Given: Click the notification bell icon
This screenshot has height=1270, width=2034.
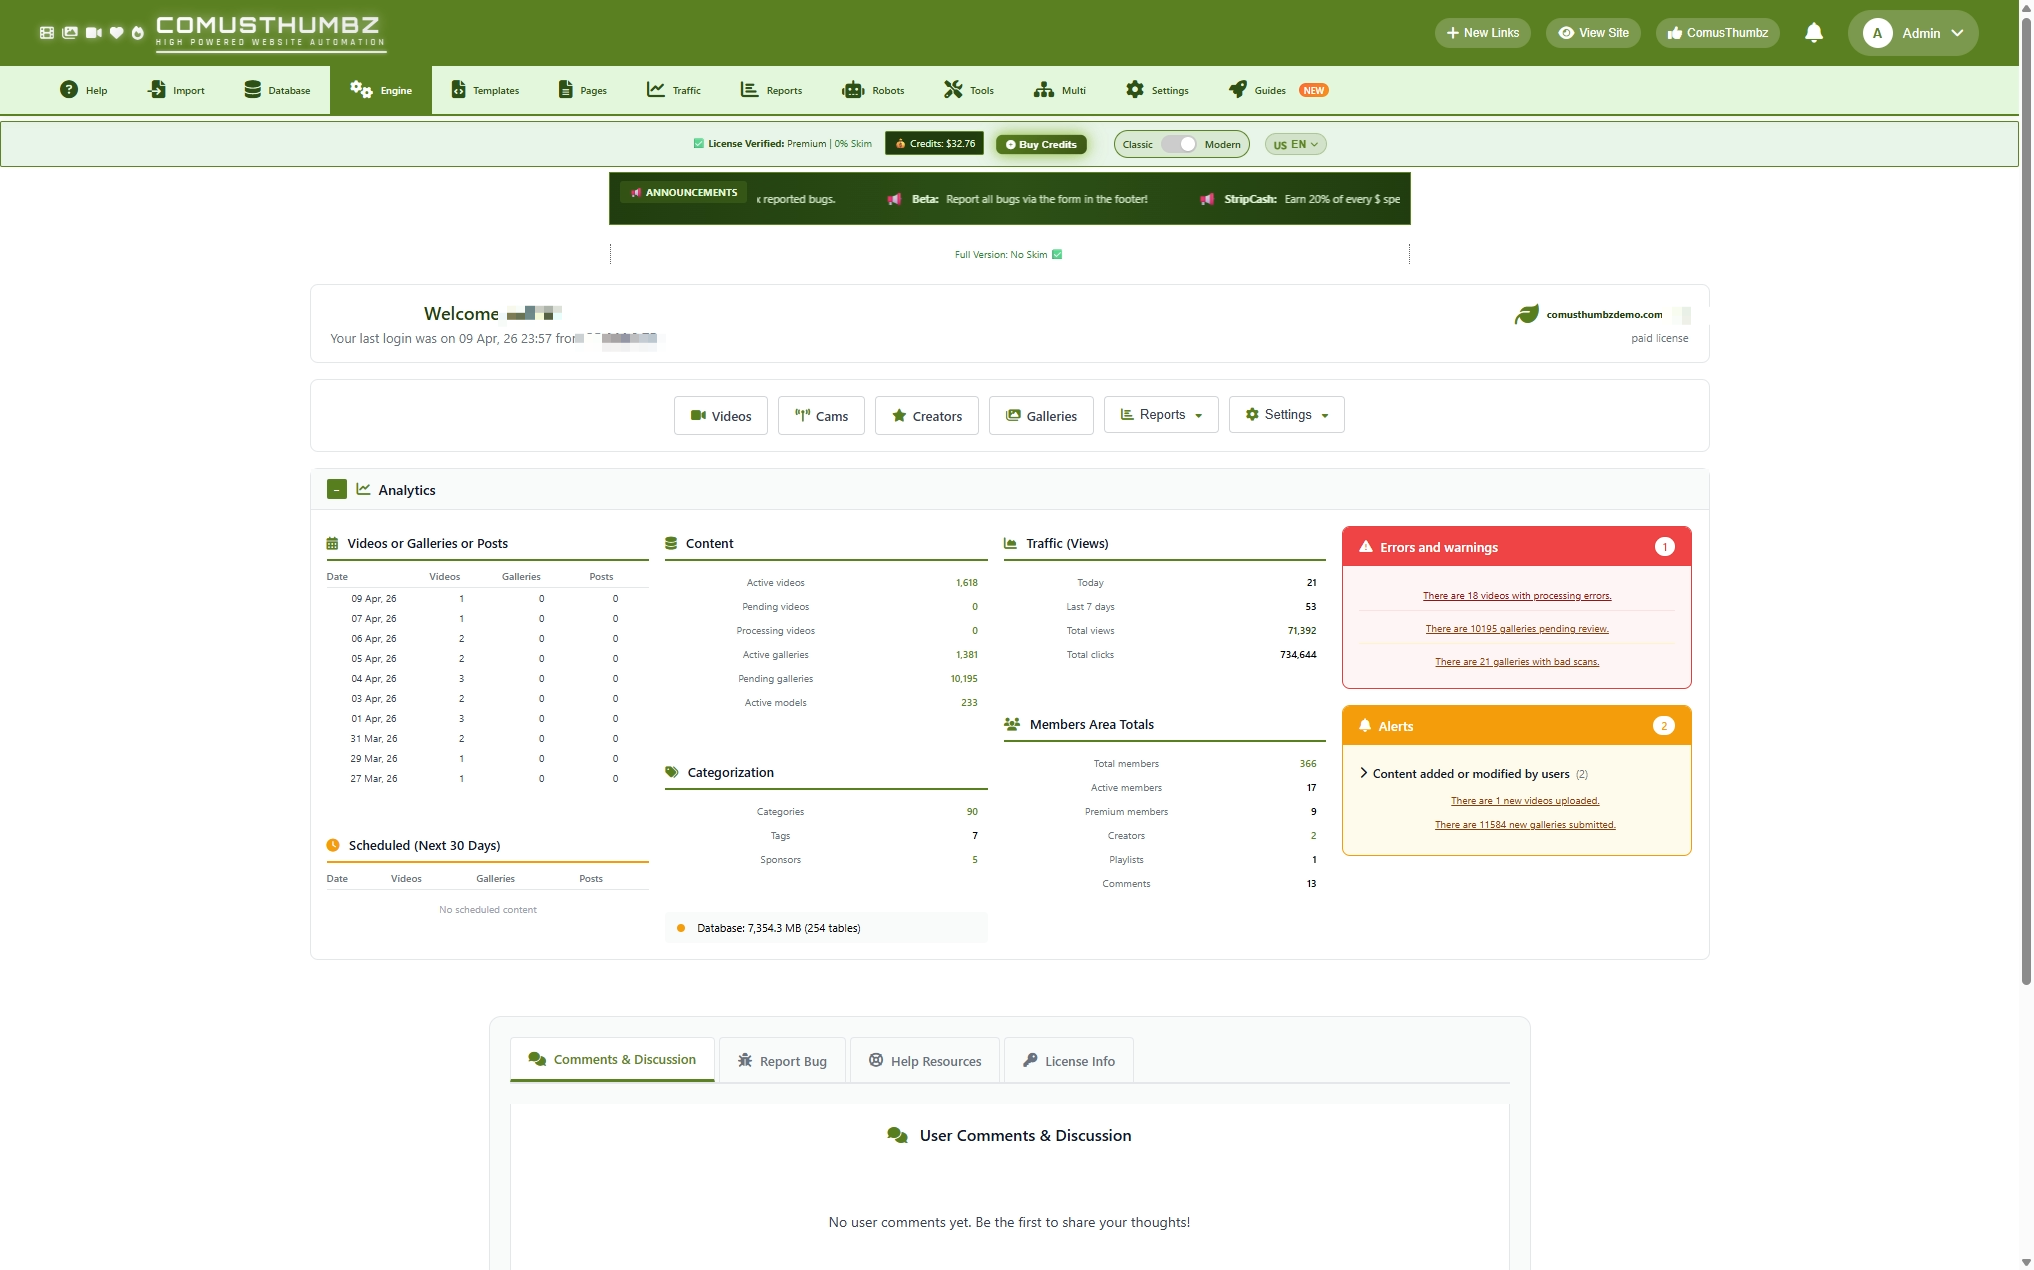Looking at the screenshot, I should 1813,33.
